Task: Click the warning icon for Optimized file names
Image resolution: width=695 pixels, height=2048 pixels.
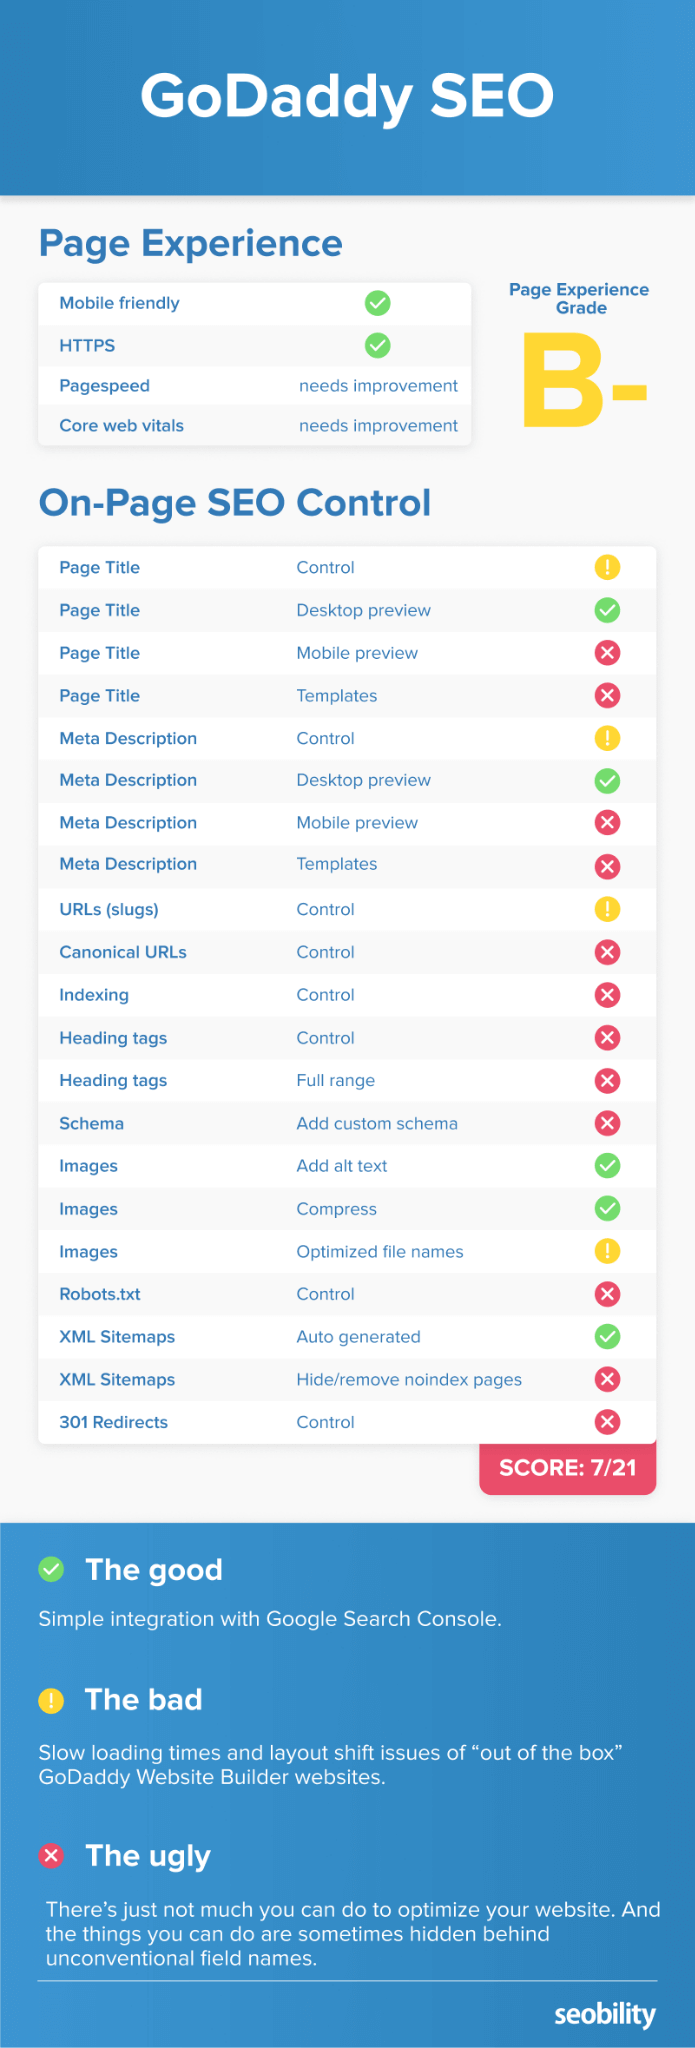Action: coord(607,1251)
